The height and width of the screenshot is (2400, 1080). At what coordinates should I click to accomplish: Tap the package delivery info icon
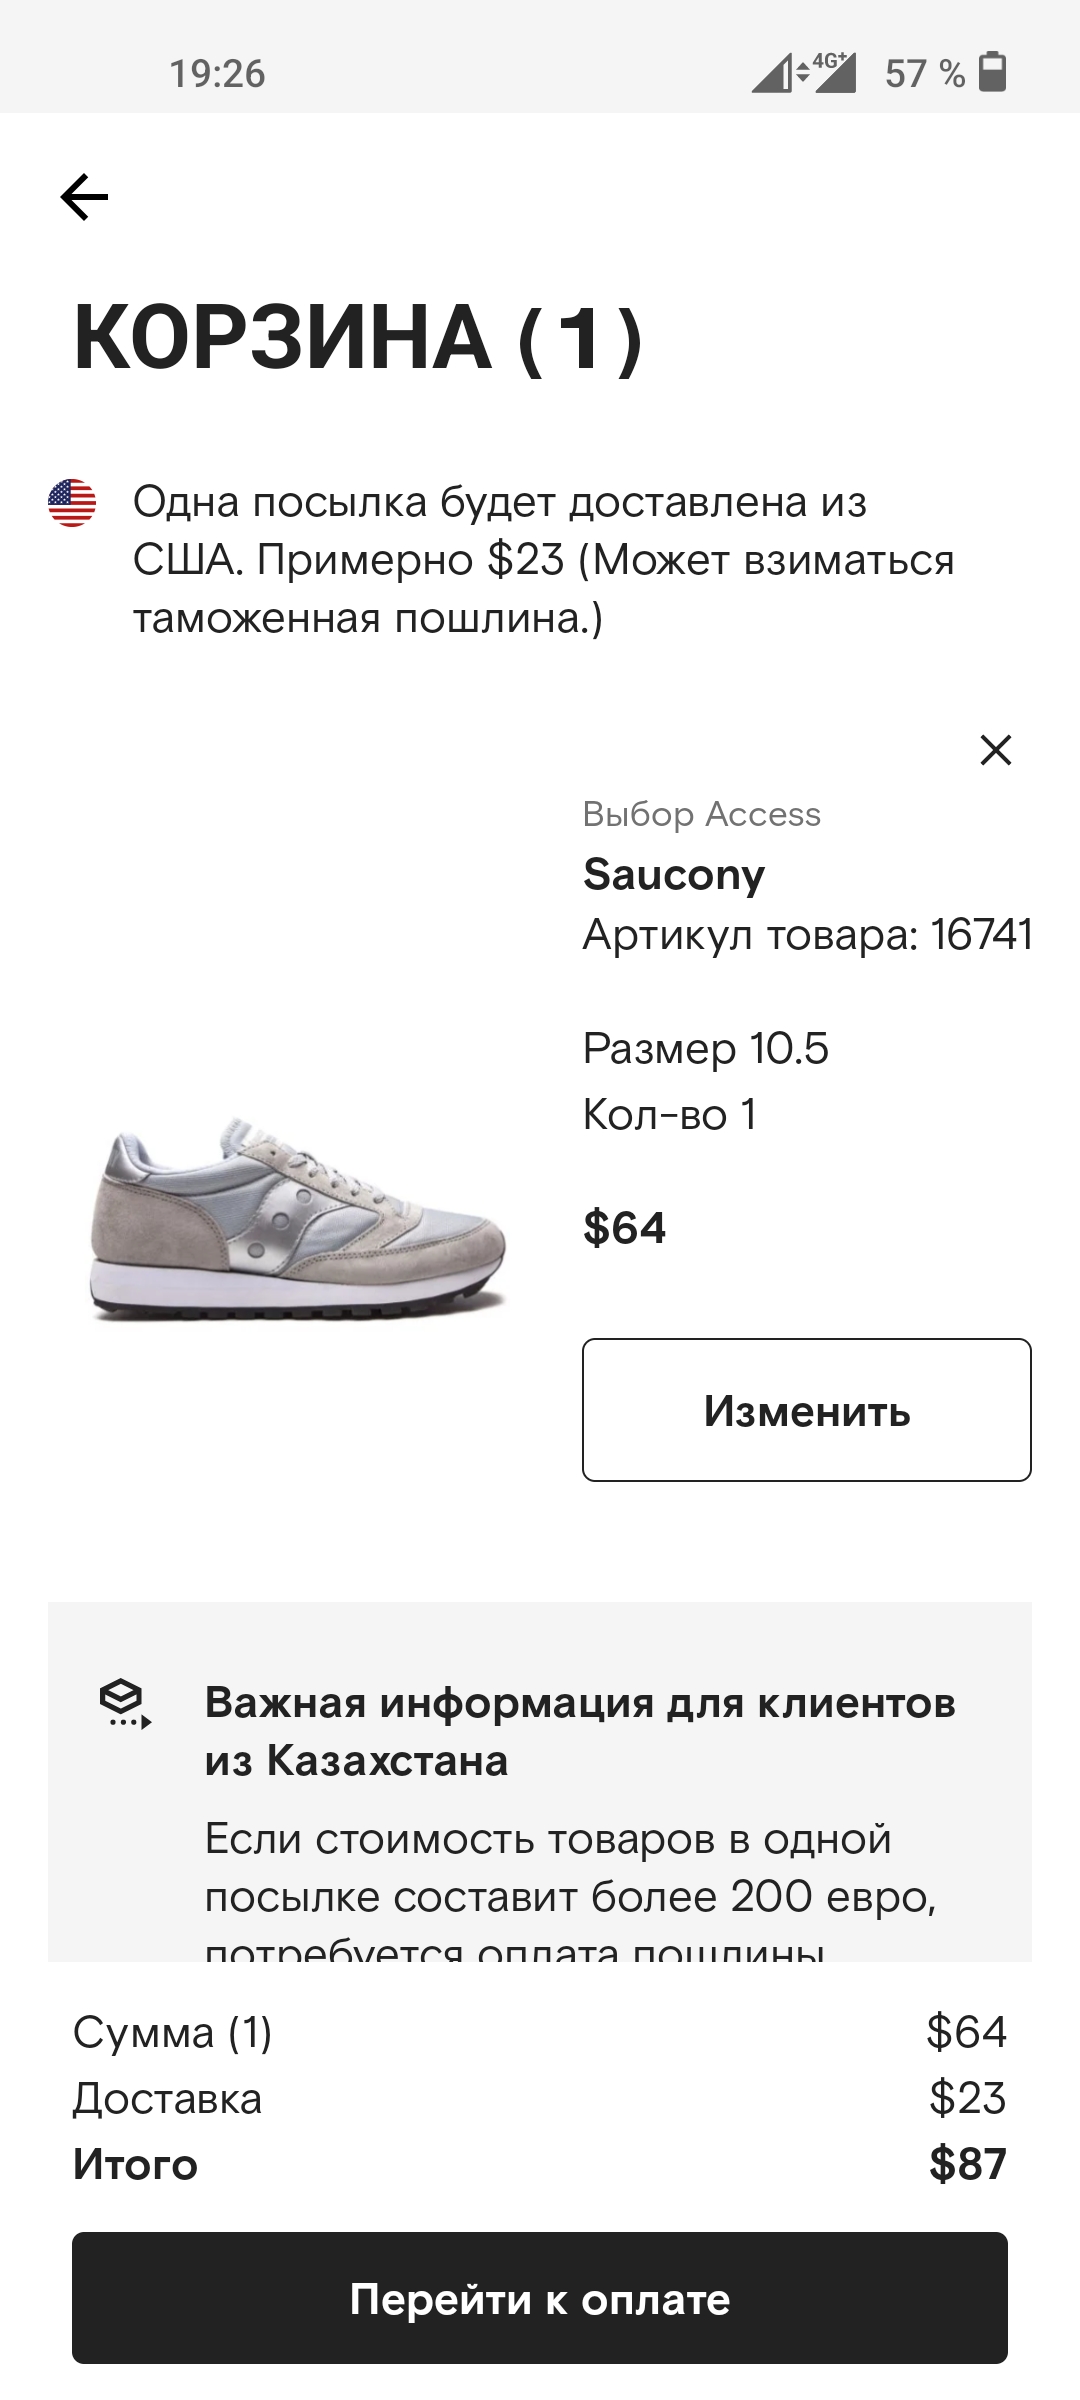pos(124,1704)
